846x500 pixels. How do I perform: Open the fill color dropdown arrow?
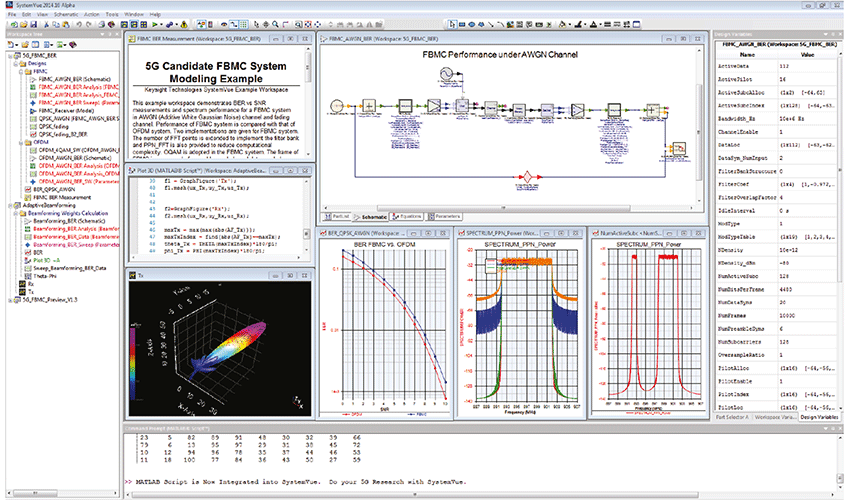(569, 24)
